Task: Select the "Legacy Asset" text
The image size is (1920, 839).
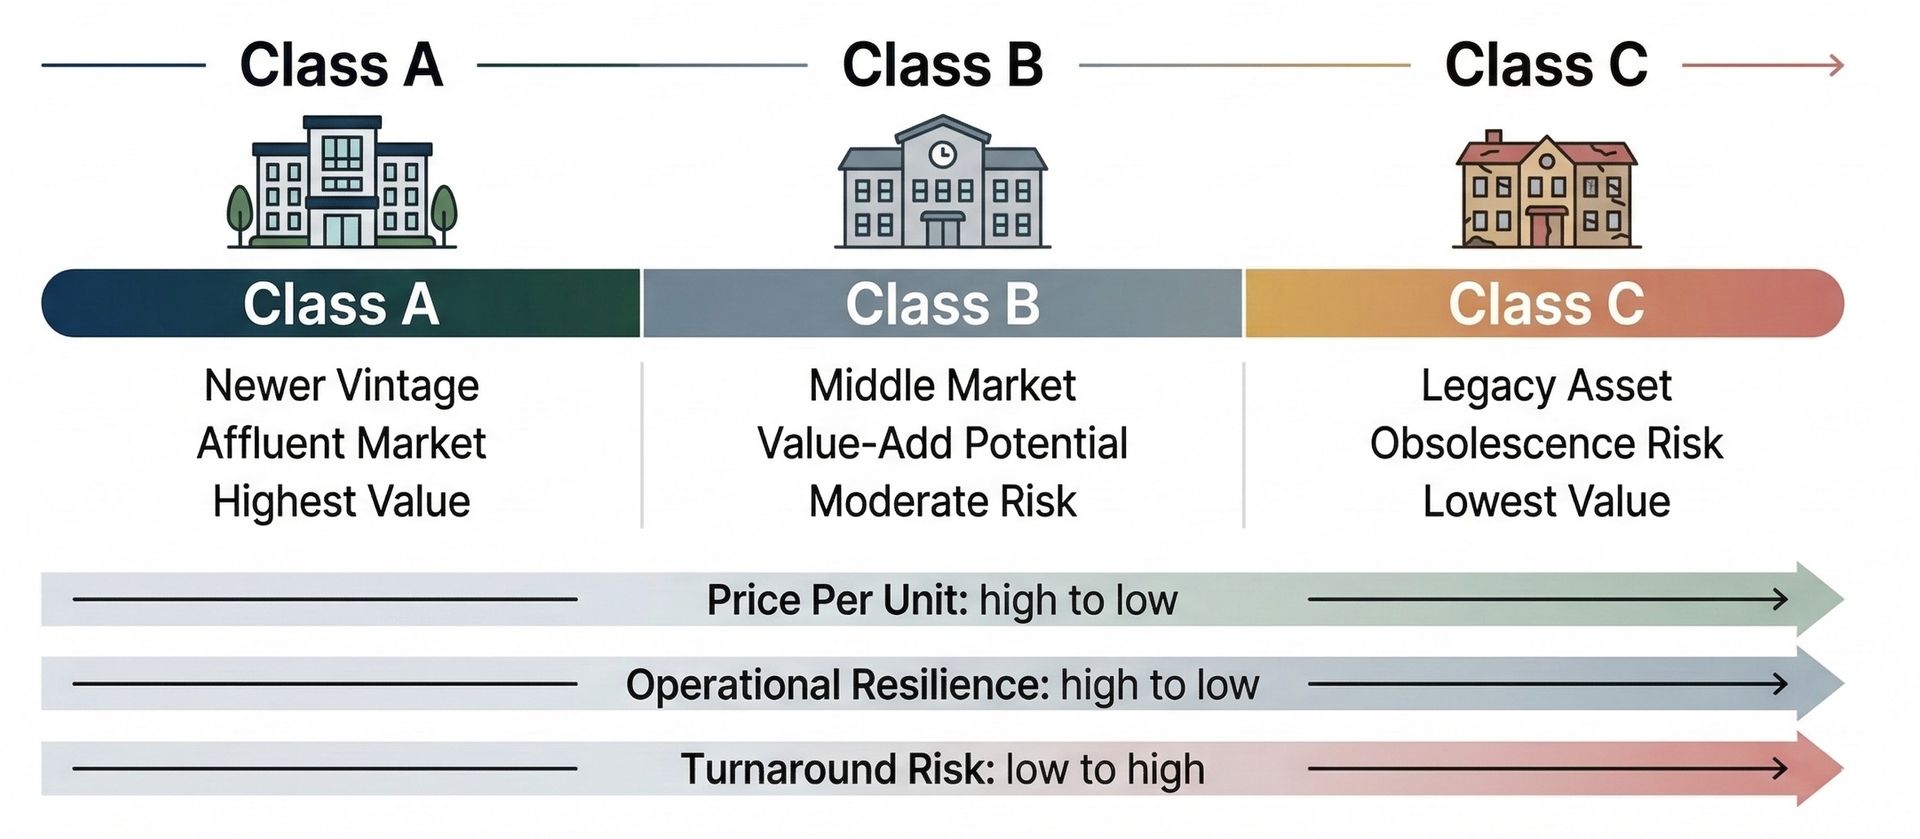Action: [1546, 386]
